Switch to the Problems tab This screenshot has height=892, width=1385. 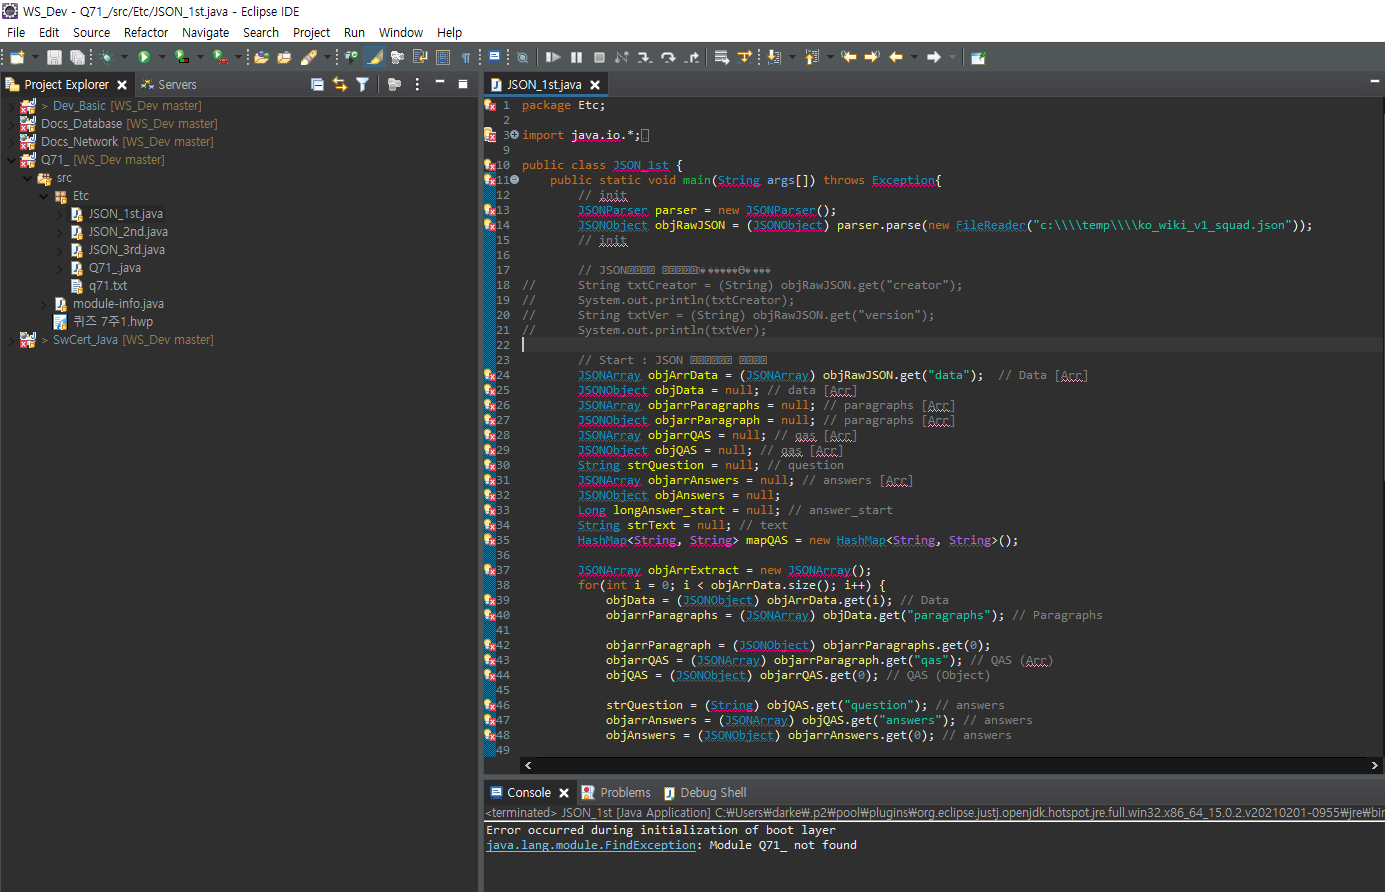[x=624, y=793]
